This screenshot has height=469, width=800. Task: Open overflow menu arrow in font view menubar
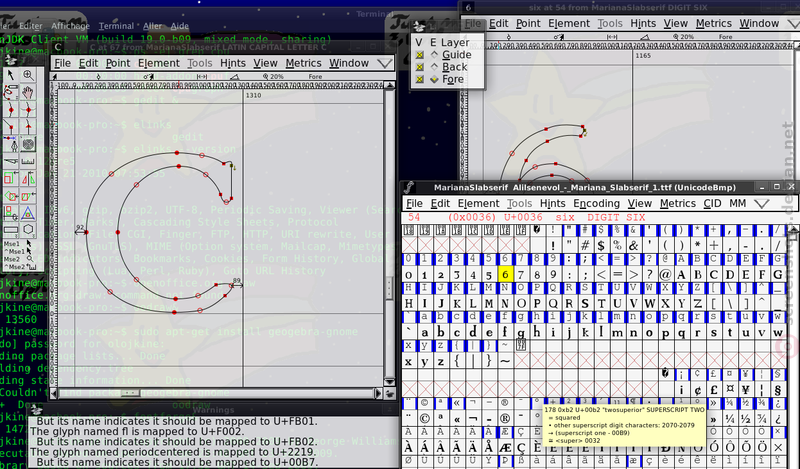pos(762,204)
